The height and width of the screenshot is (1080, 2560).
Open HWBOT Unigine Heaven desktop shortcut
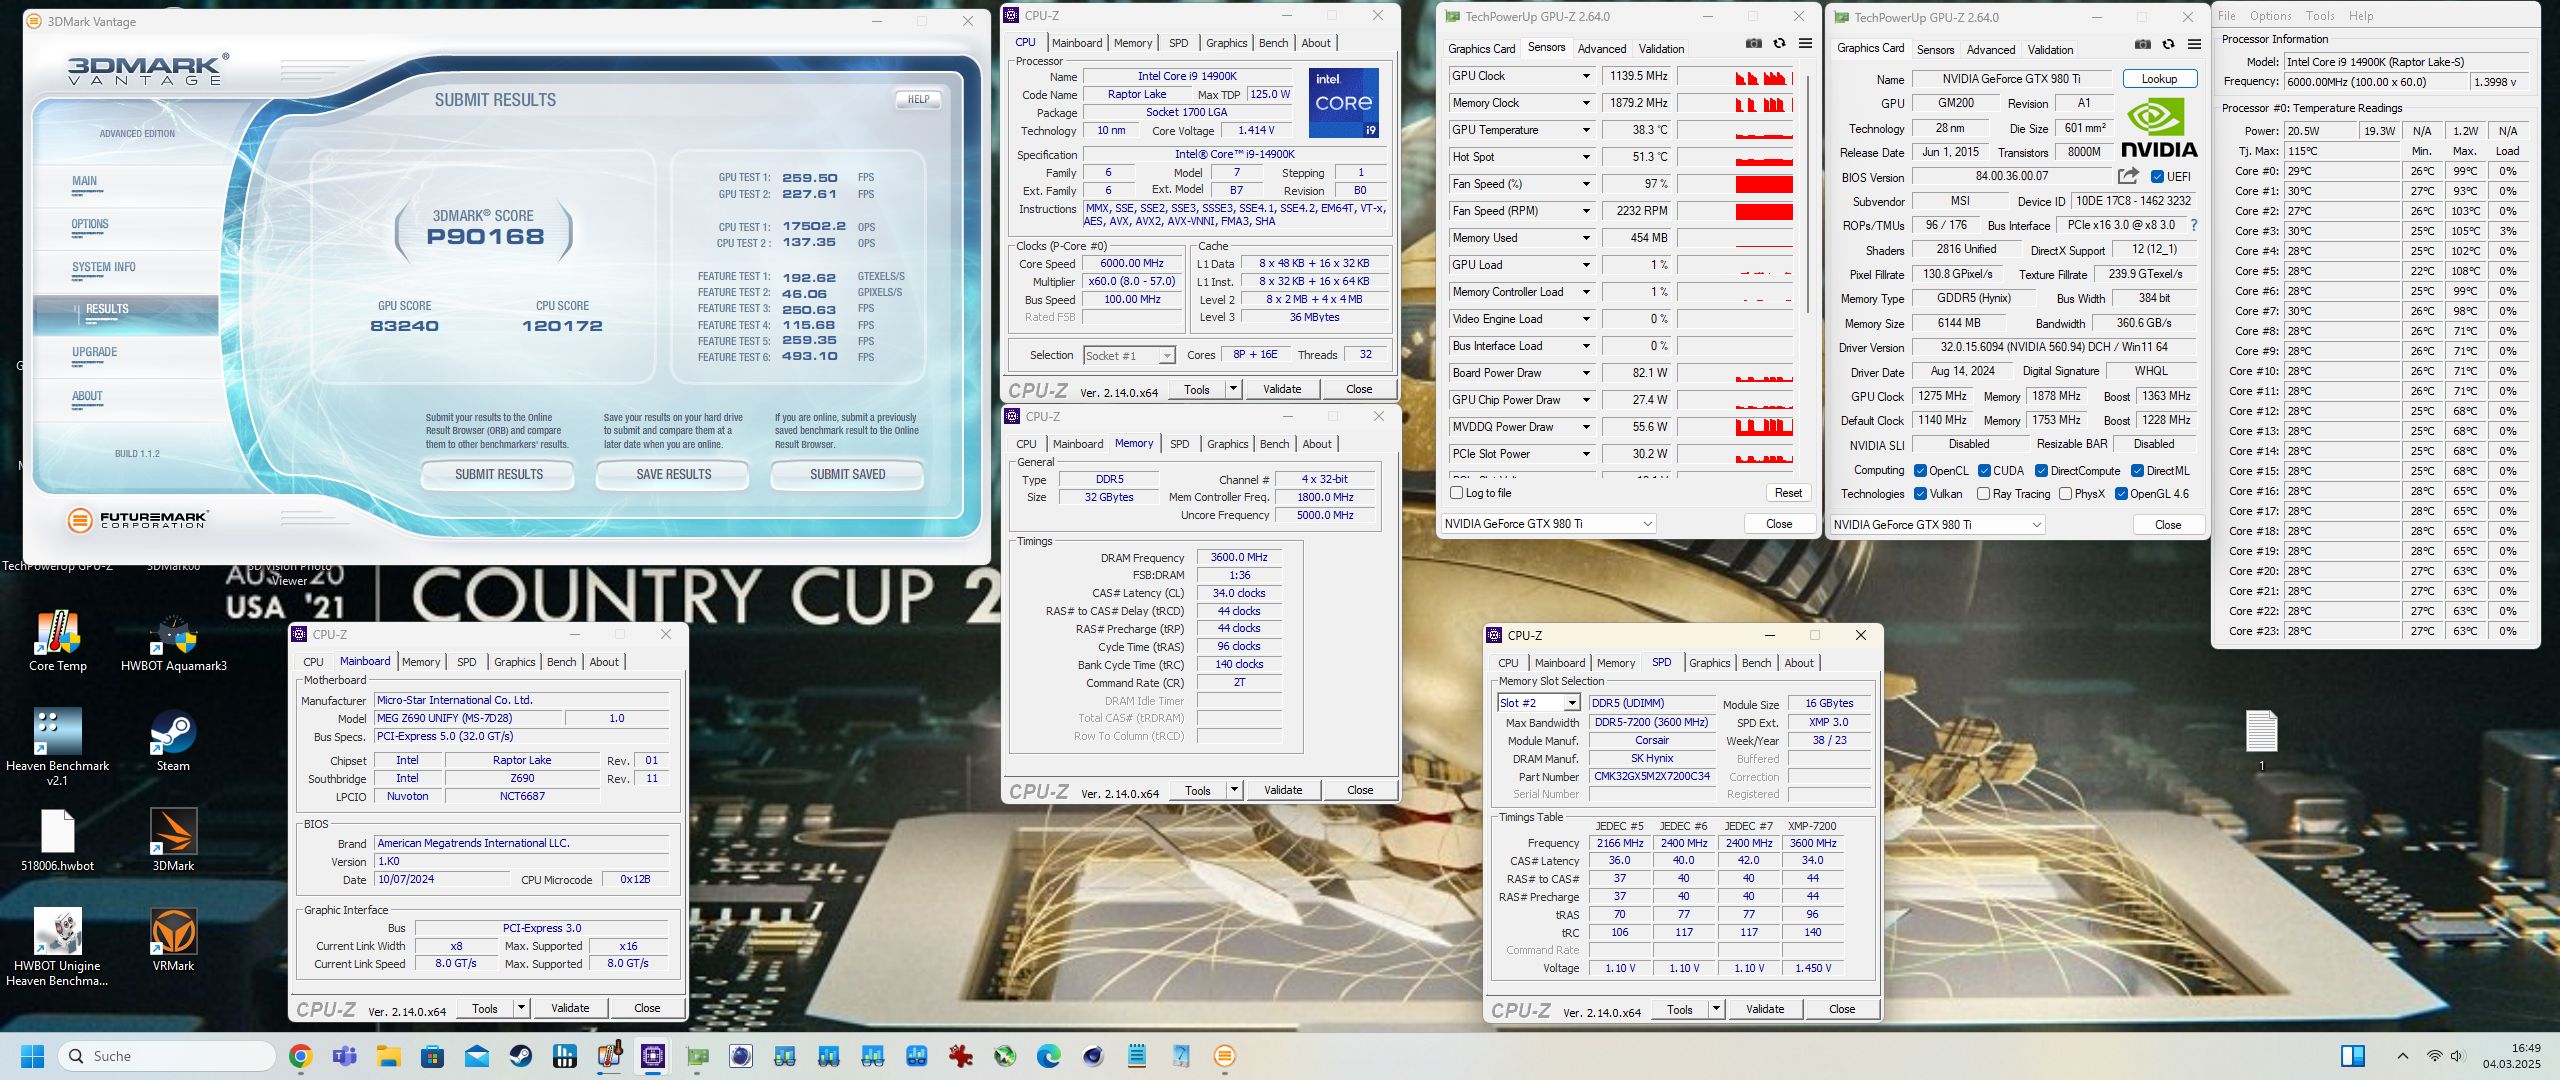point(57,947)
